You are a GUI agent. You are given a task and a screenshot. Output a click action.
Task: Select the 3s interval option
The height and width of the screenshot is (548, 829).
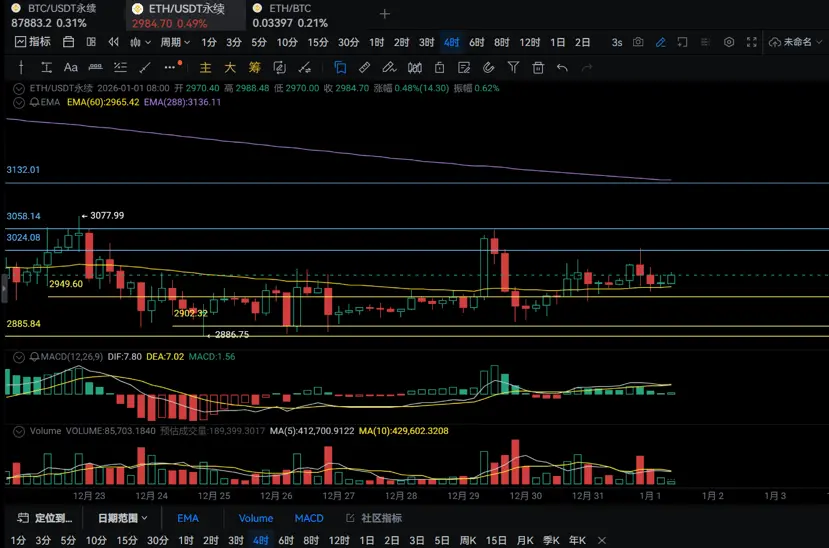tap(616, 42)
